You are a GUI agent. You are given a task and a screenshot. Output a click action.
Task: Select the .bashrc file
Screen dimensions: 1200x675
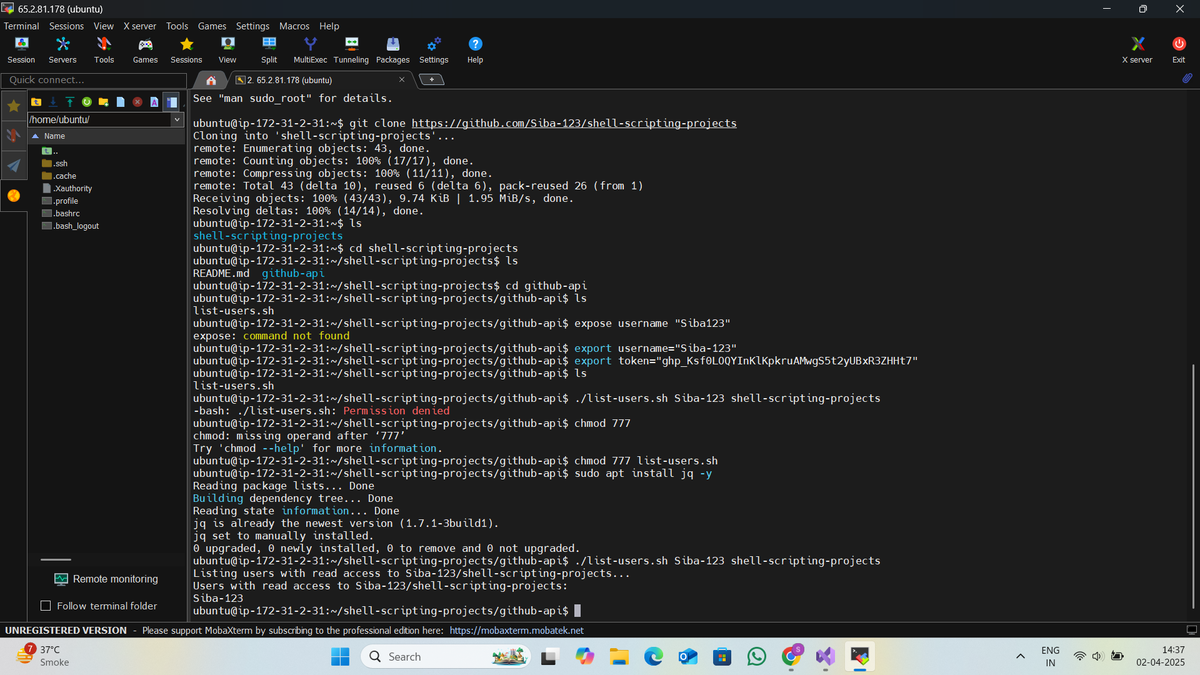pos(60,213)
